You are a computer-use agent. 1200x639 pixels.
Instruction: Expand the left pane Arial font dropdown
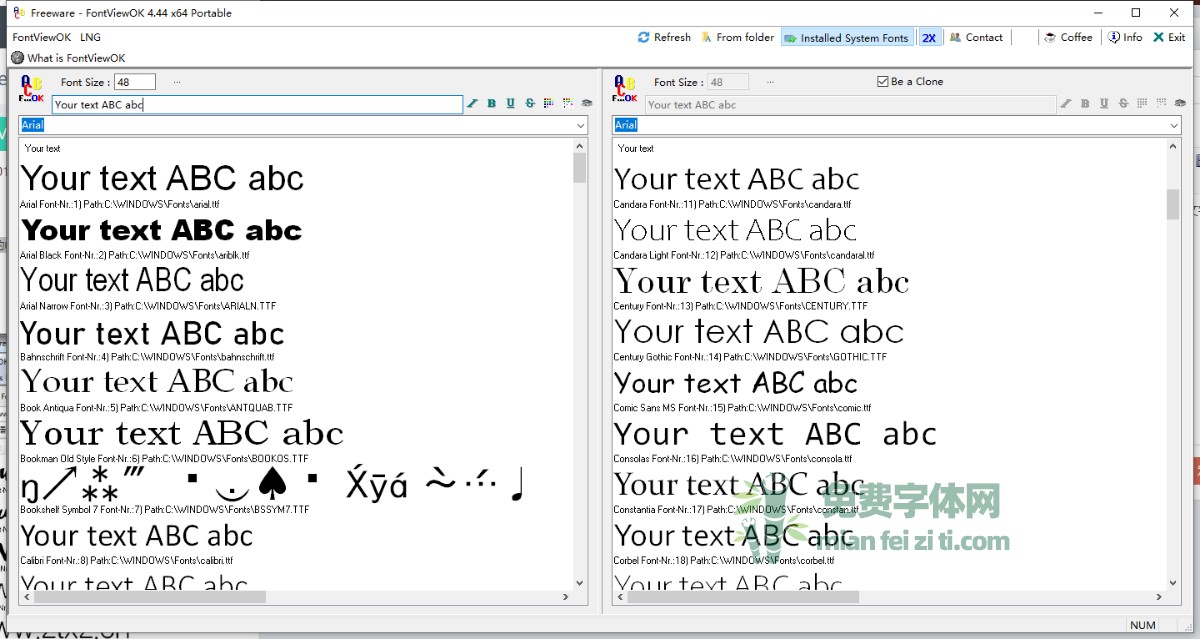[580, 126]
